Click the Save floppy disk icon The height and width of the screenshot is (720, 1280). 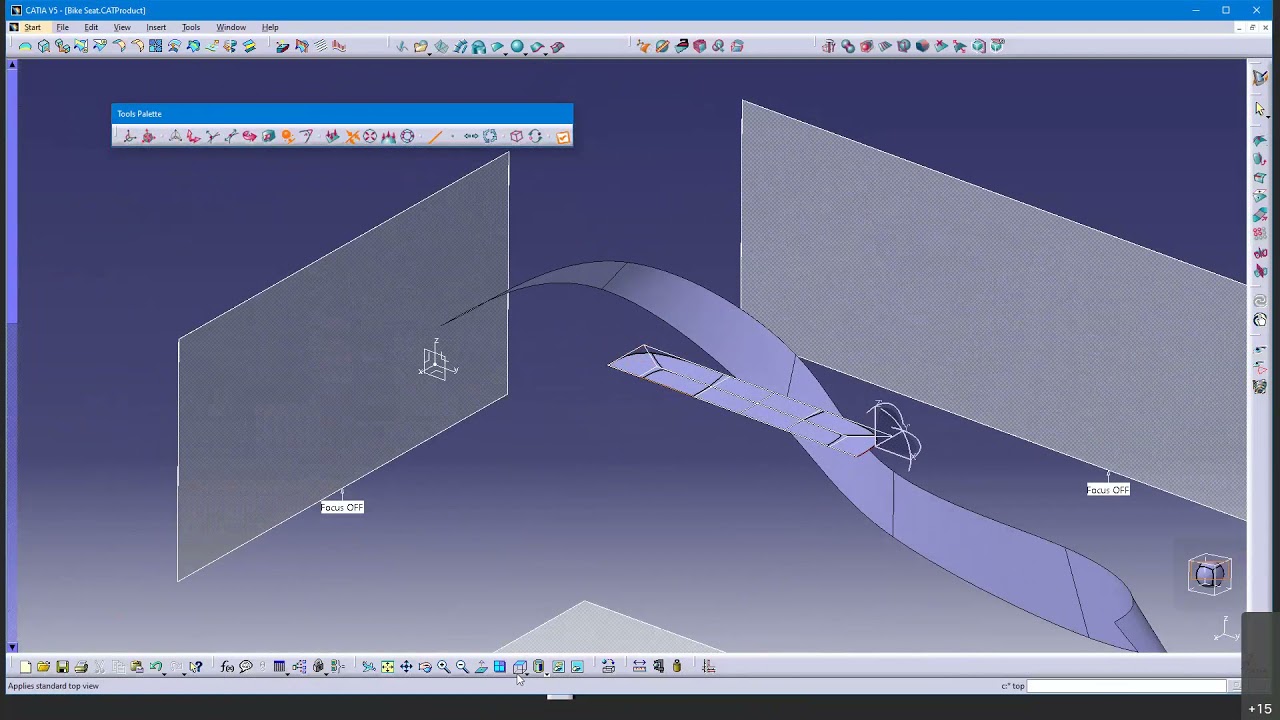point(62,667)
